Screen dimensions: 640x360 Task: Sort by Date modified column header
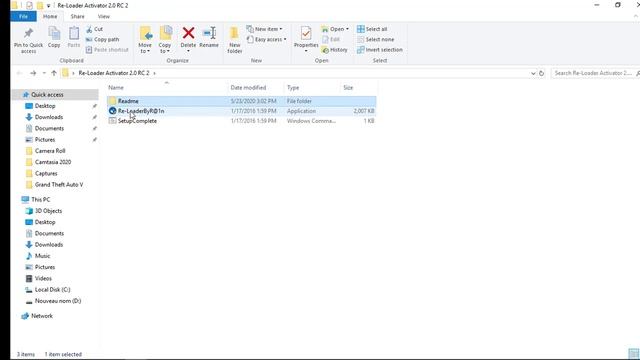click(x=248, y=88)
